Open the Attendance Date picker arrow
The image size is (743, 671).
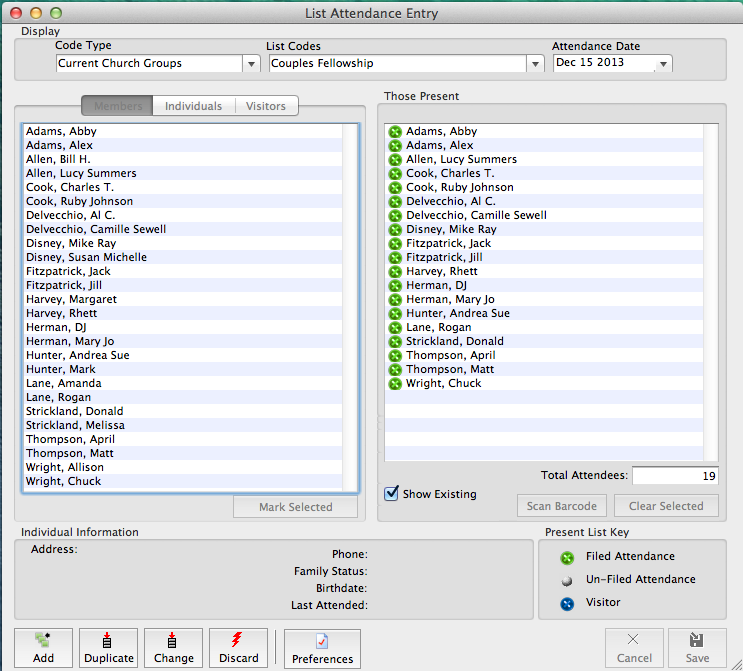662,64
